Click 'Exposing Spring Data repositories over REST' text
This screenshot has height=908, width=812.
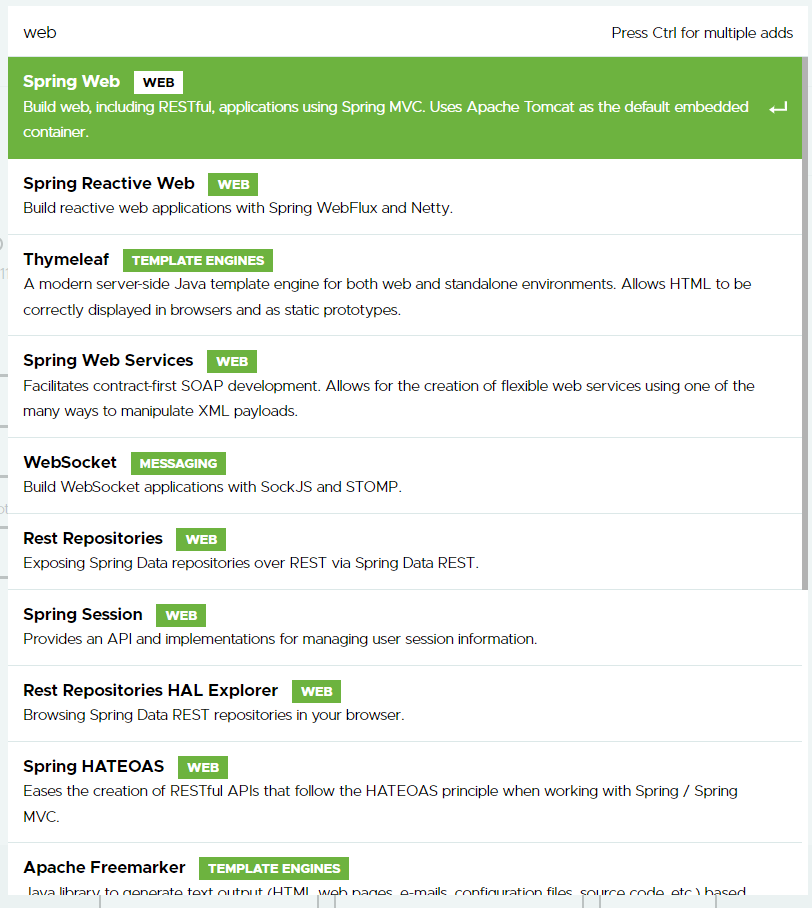point(251,563)
